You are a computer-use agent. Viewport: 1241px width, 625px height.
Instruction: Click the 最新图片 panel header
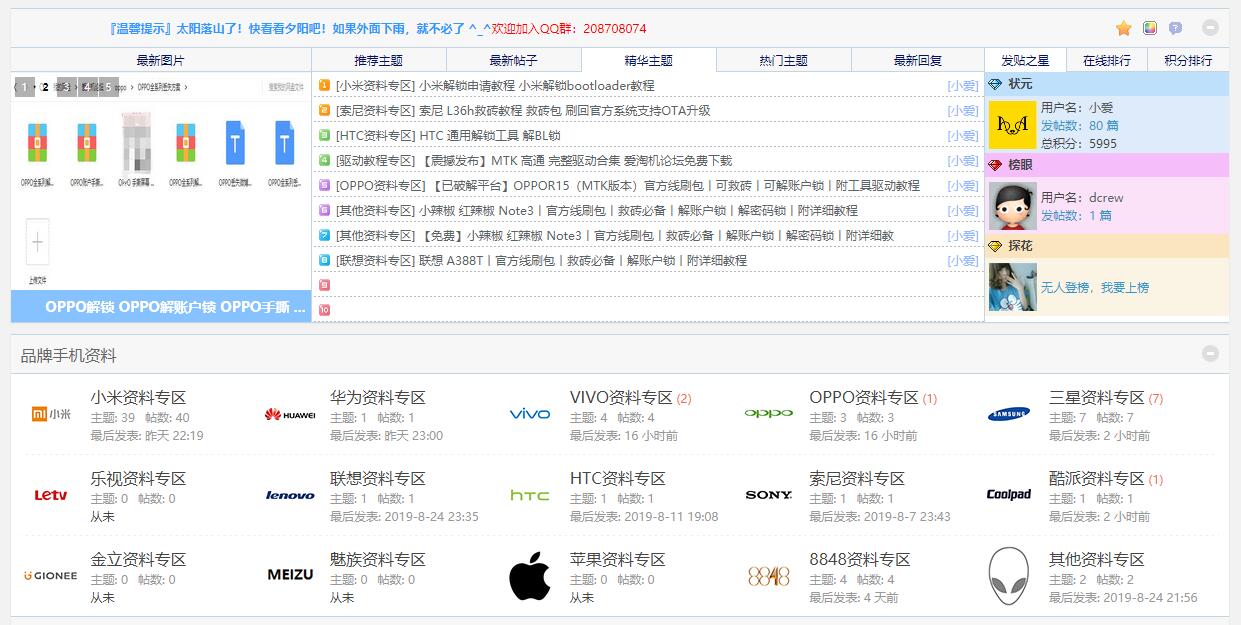pos(161,60)
